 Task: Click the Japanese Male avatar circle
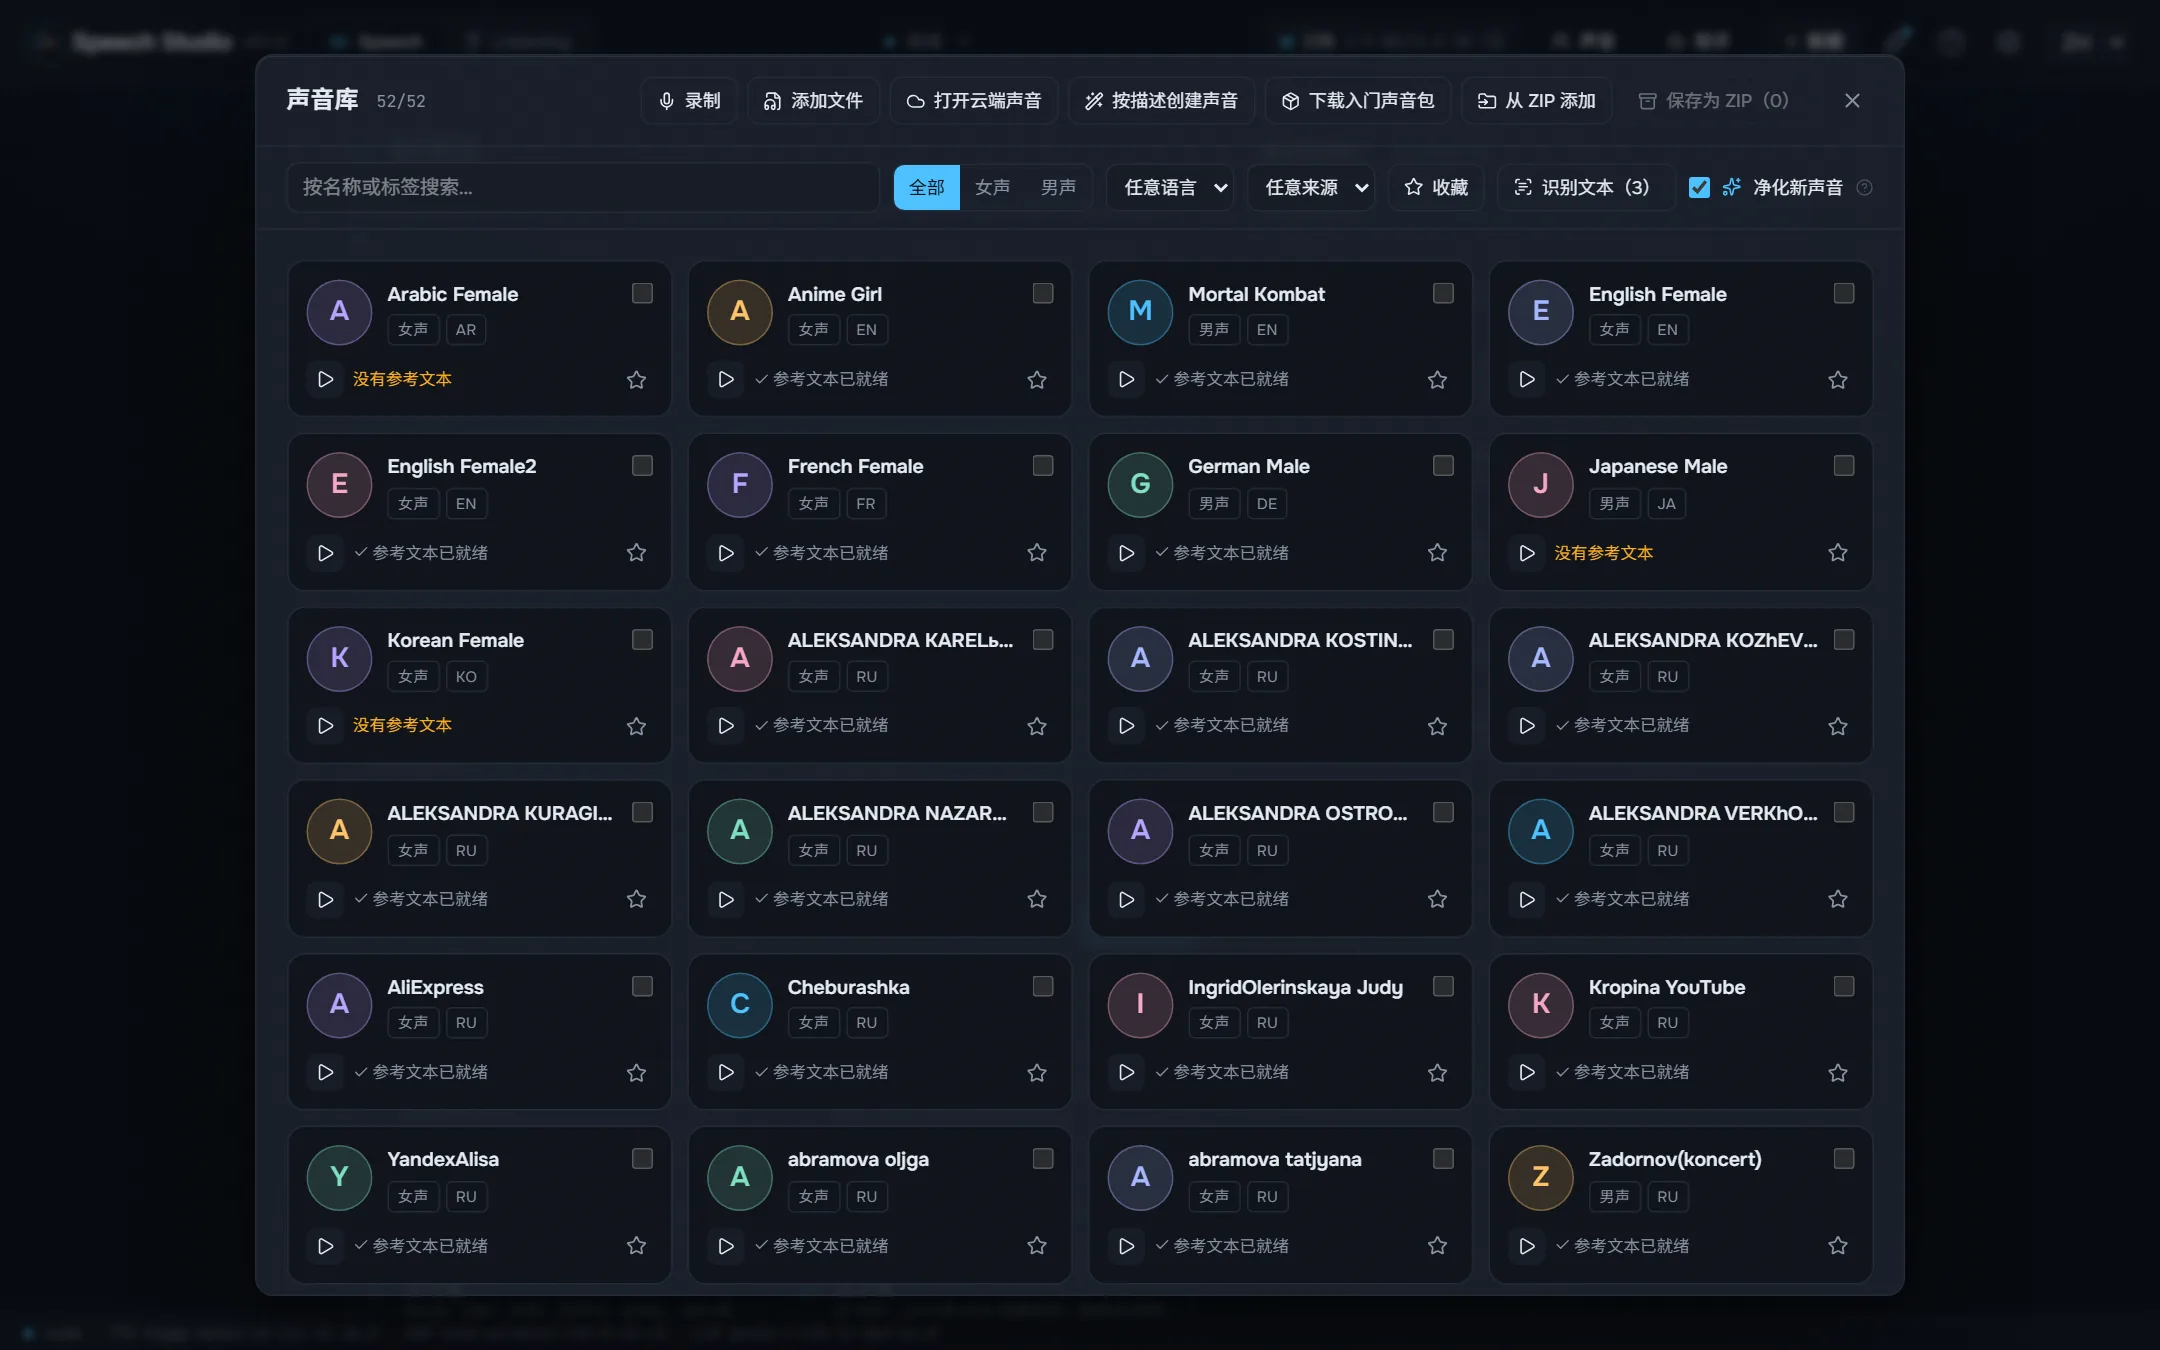pyautogui.click(x=1540, y=484)
